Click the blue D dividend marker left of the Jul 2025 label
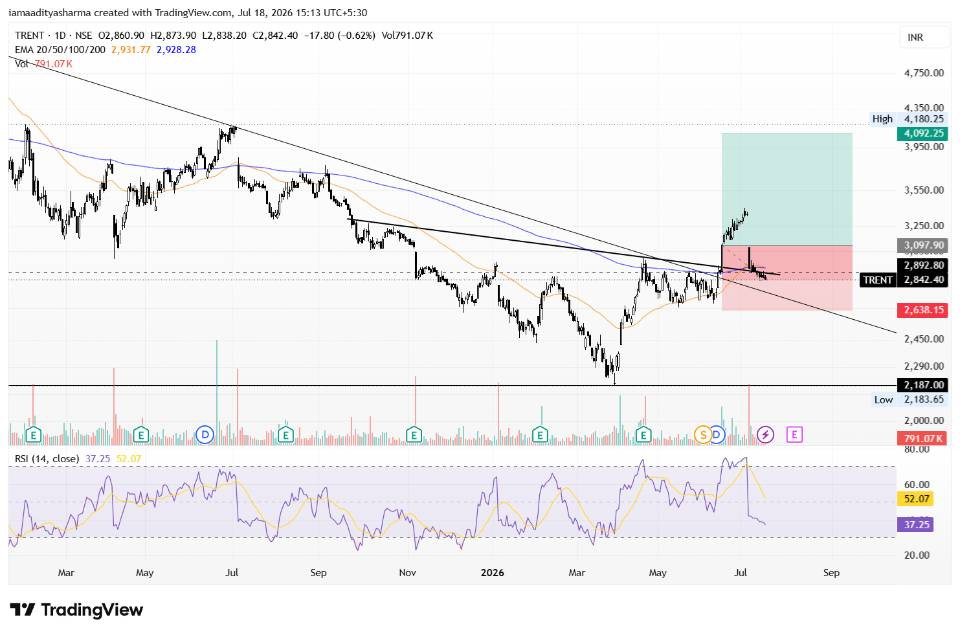This screenshot has width=960, height=635. (x=204, y=435)
